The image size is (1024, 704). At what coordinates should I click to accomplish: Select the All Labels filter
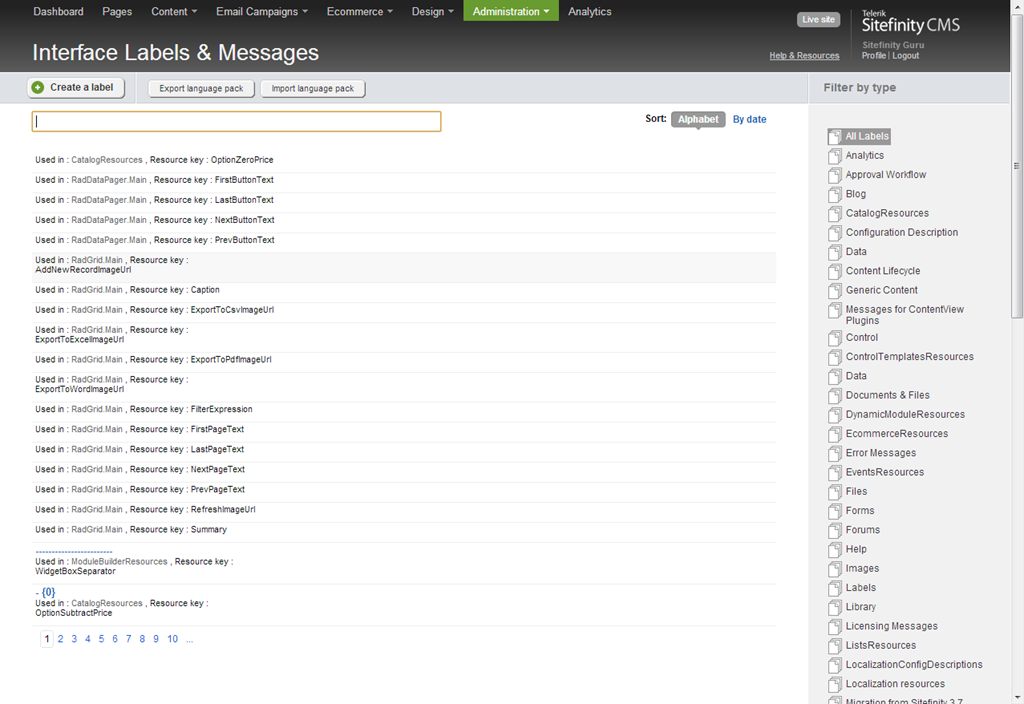click(866, 136)
